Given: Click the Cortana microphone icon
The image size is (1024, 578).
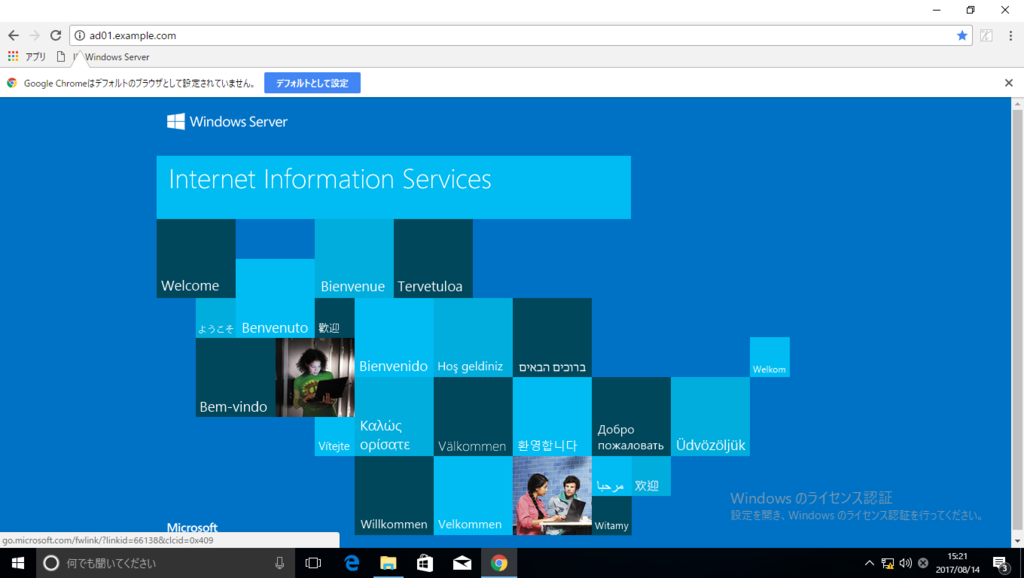Looking at the screenshot, I should click(x=280, y=563).
